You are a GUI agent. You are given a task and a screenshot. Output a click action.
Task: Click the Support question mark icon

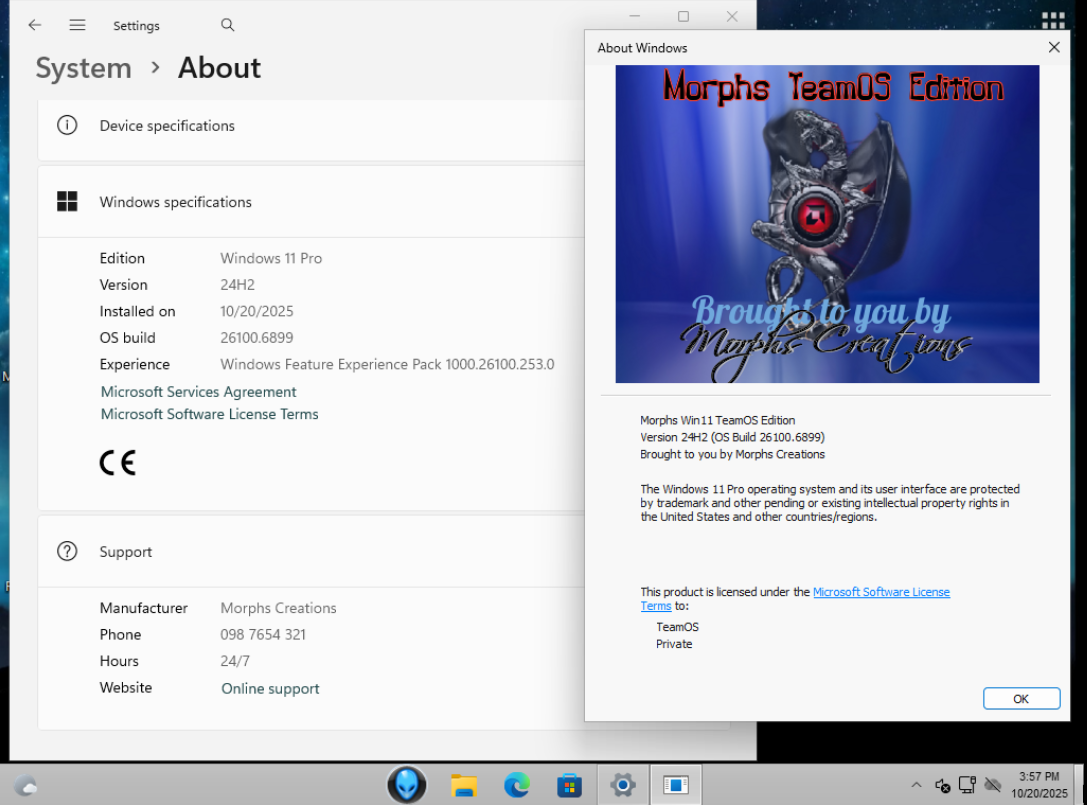click(x=67, y=552)
